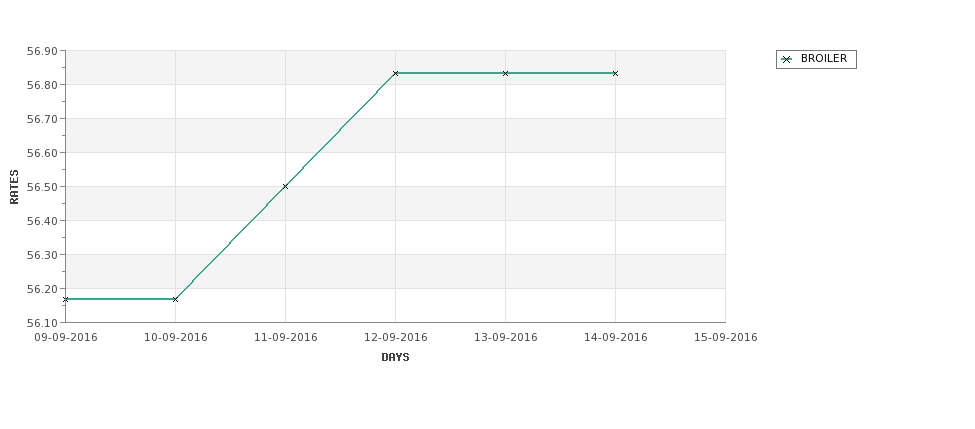Click the 10-09-2016 date label

(176, 338)
